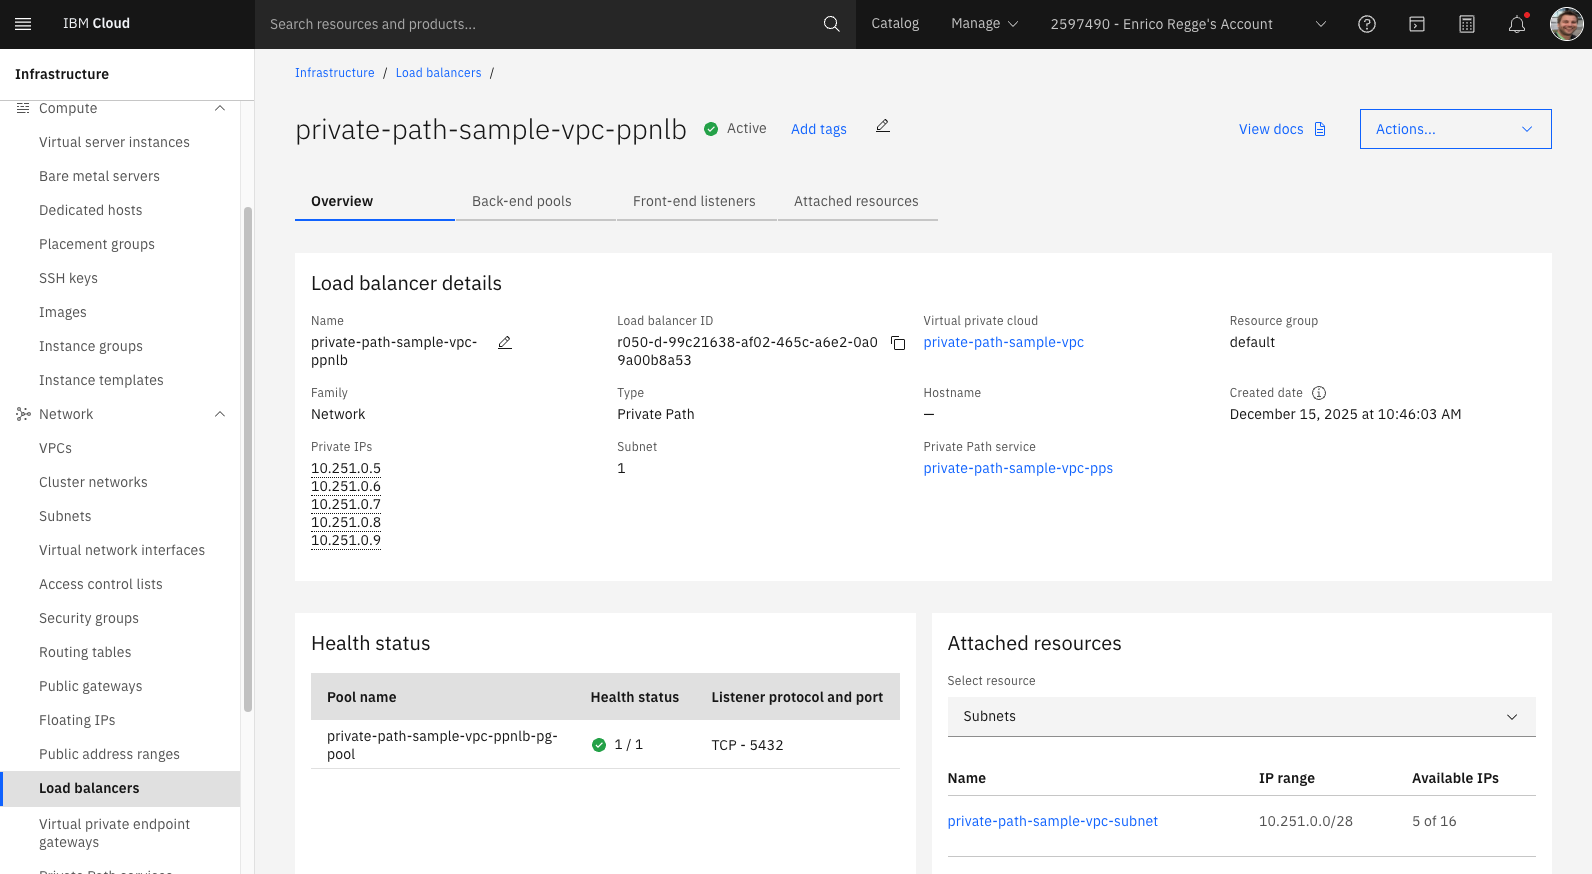Open the cost estimator calculator icon
The image size is (1592, 874).
point(1466,24)
